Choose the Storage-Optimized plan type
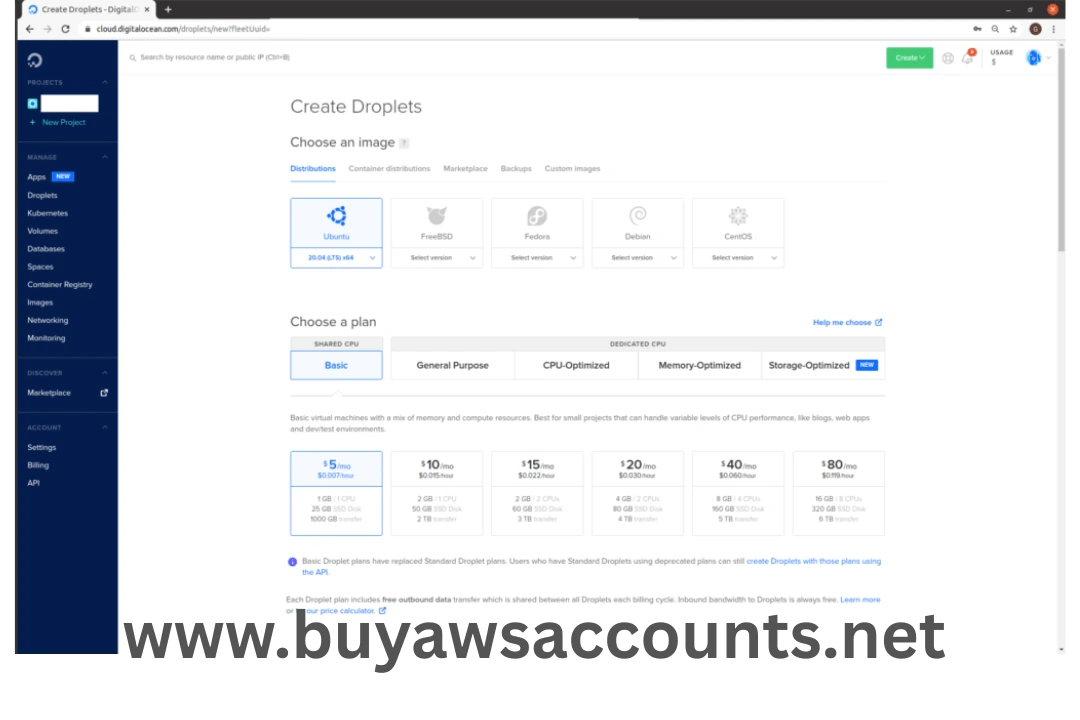This screenshot has width=1080, height=720. pyautogui.click(x=823, y=365)
